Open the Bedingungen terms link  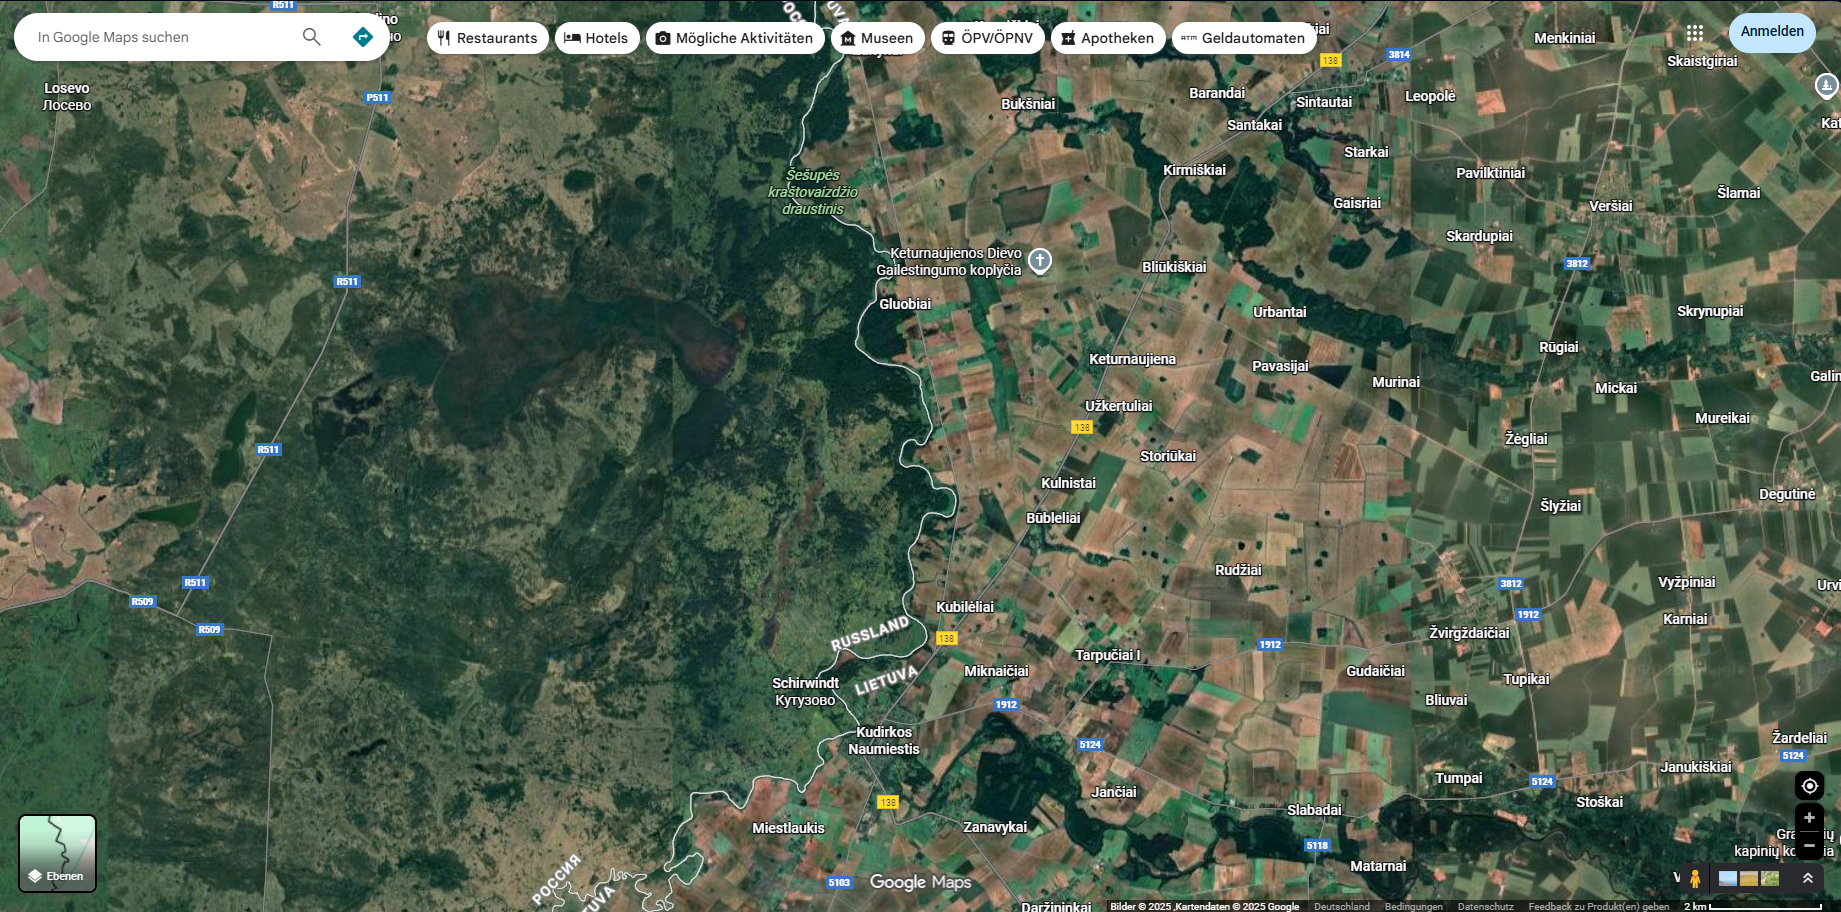[1414, 907]
